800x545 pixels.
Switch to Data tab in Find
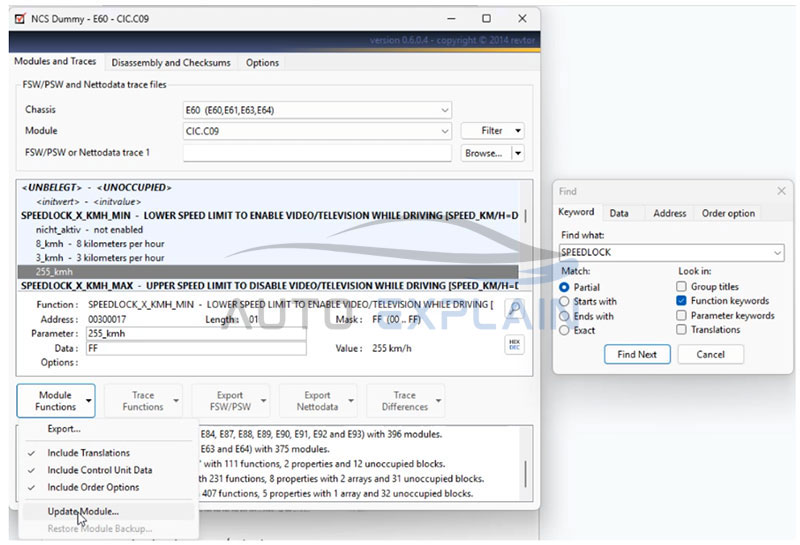click(619, 213)
